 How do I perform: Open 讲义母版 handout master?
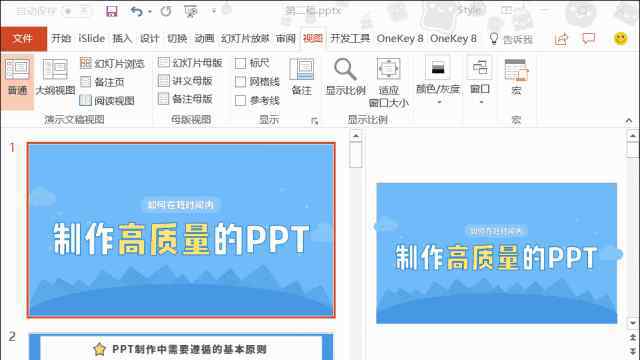click(186, 81)
